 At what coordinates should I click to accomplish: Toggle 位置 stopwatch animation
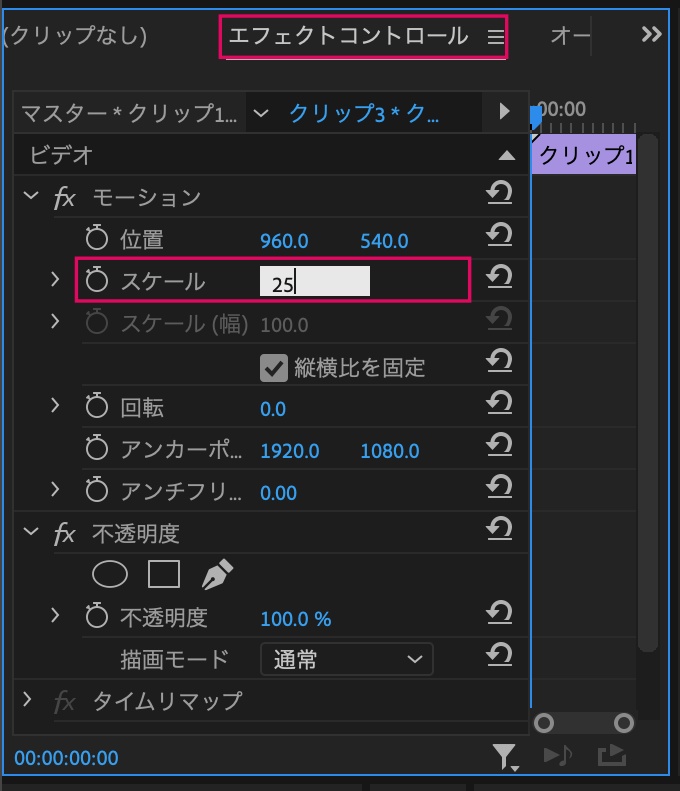point(96,238)
